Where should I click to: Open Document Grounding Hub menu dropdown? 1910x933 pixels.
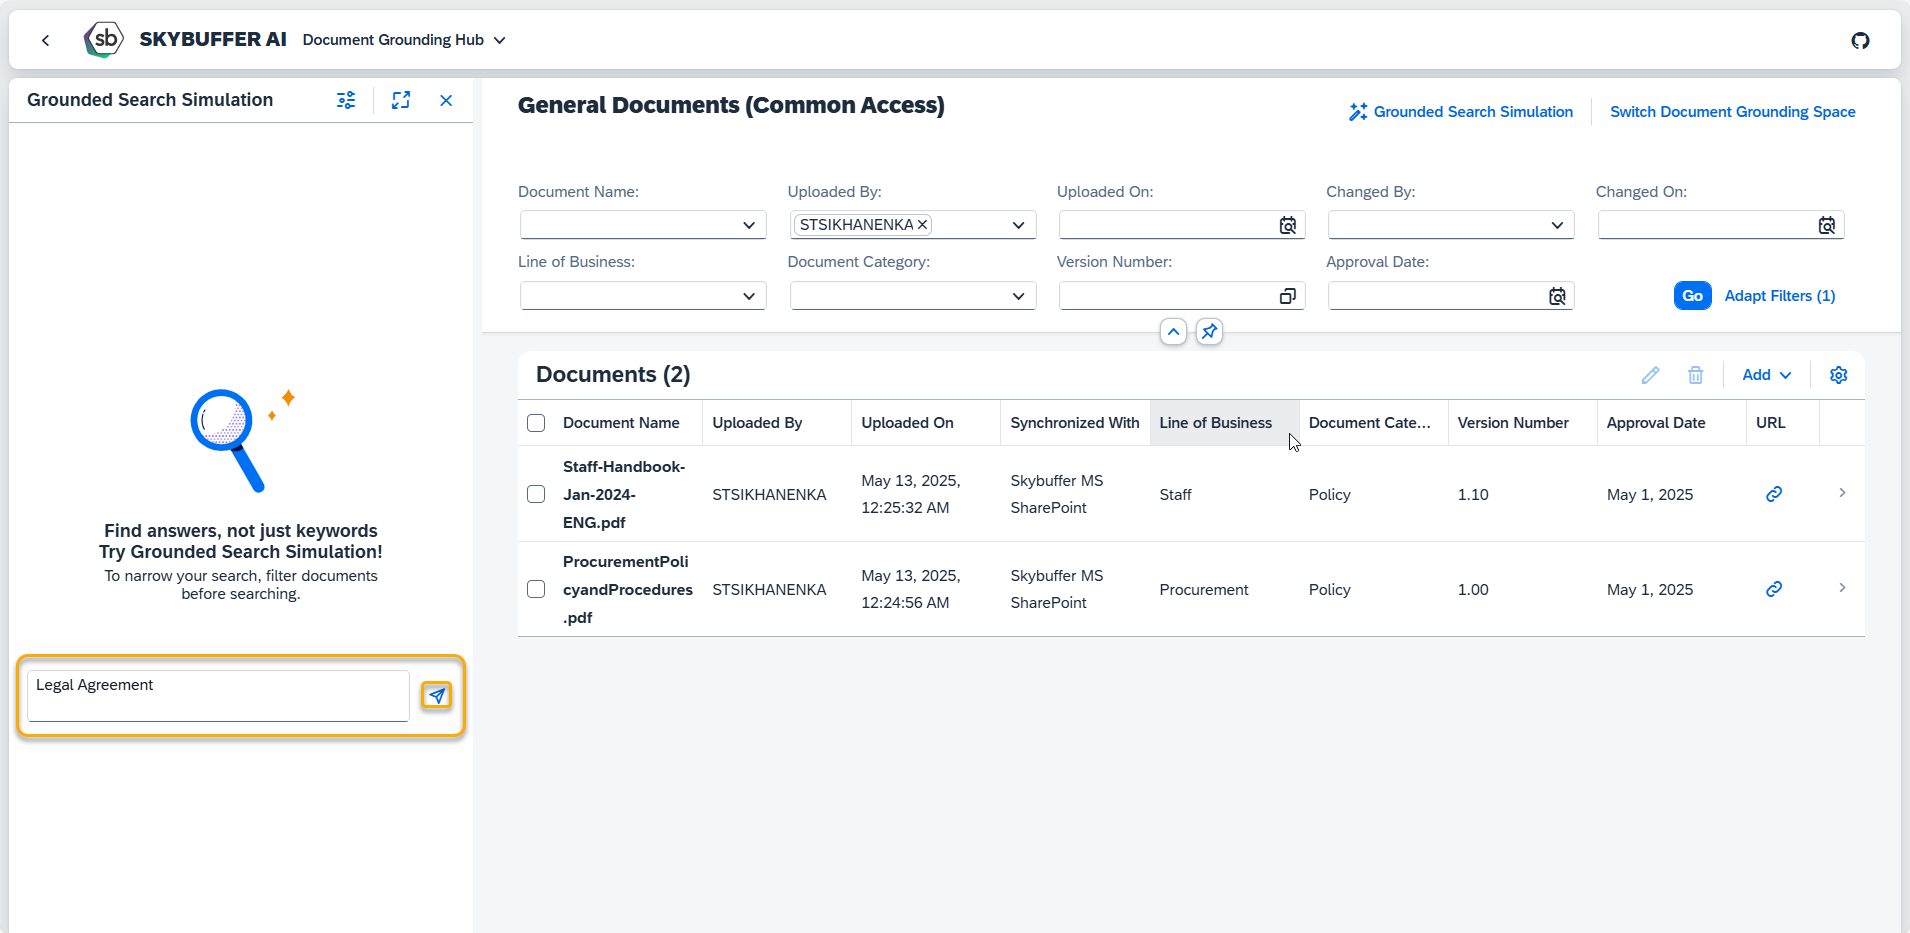[x=404, y=40]
